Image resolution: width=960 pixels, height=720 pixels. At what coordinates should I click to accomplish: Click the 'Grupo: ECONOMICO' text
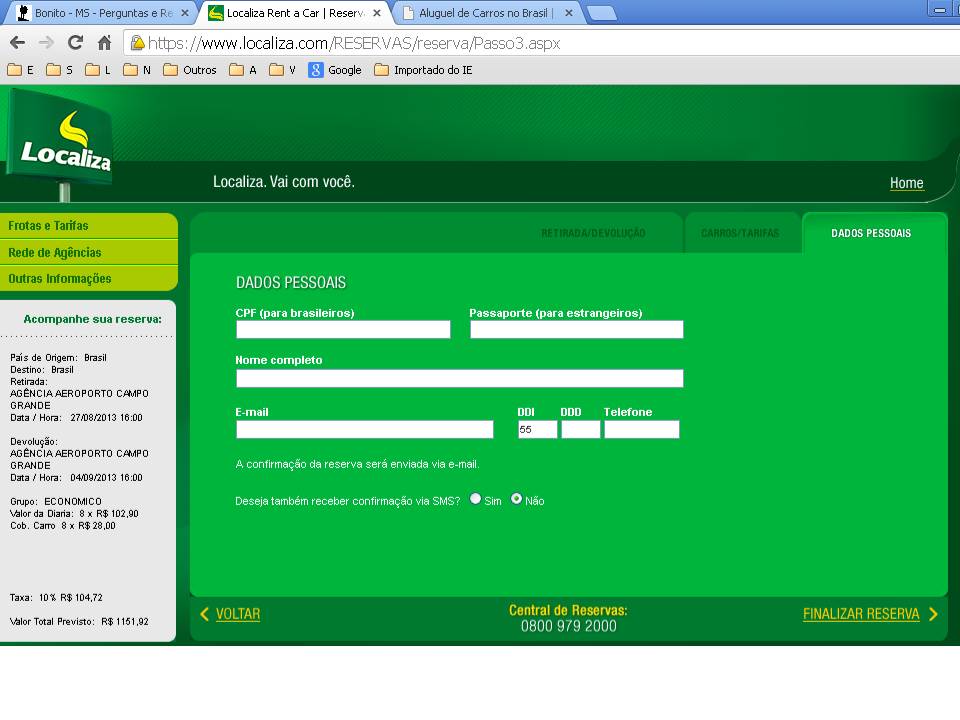[x=56, y=501]
